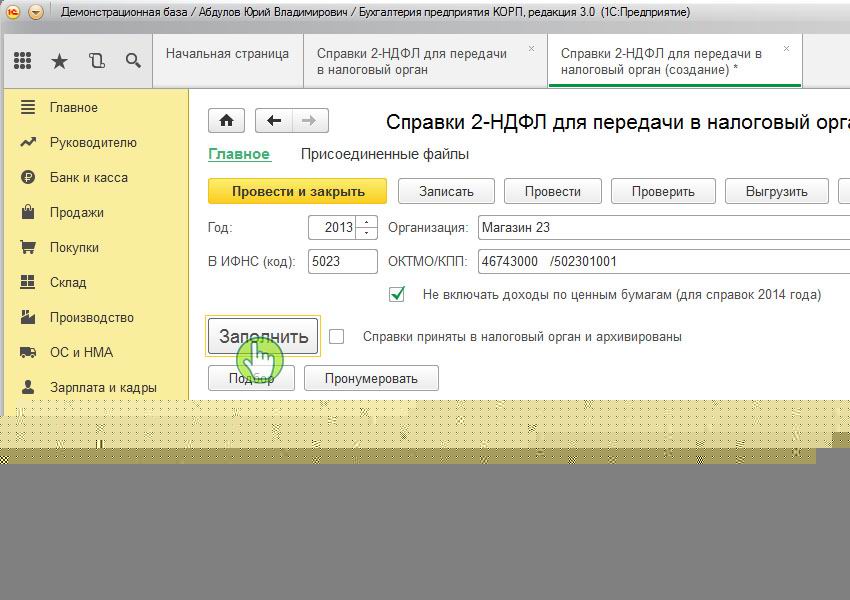The image size is (850, 600).
Task: Open Присоединенные файлы page
Action: pyautogui.click(x=385, y=154)
